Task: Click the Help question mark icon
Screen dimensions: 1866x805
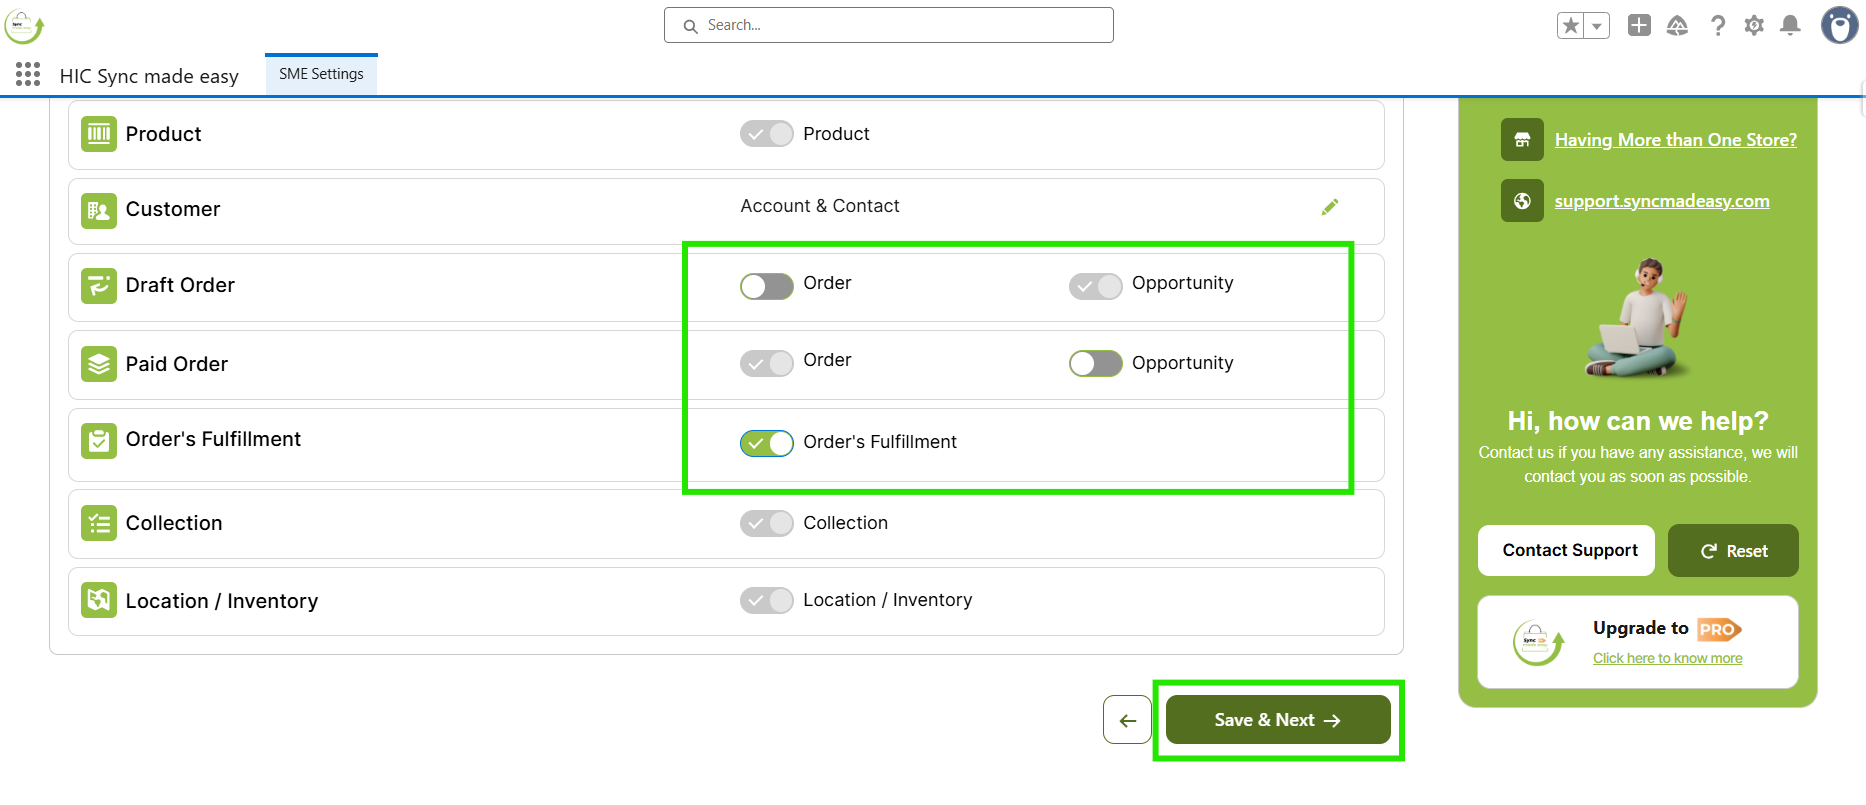Action: click(1717, 26)
